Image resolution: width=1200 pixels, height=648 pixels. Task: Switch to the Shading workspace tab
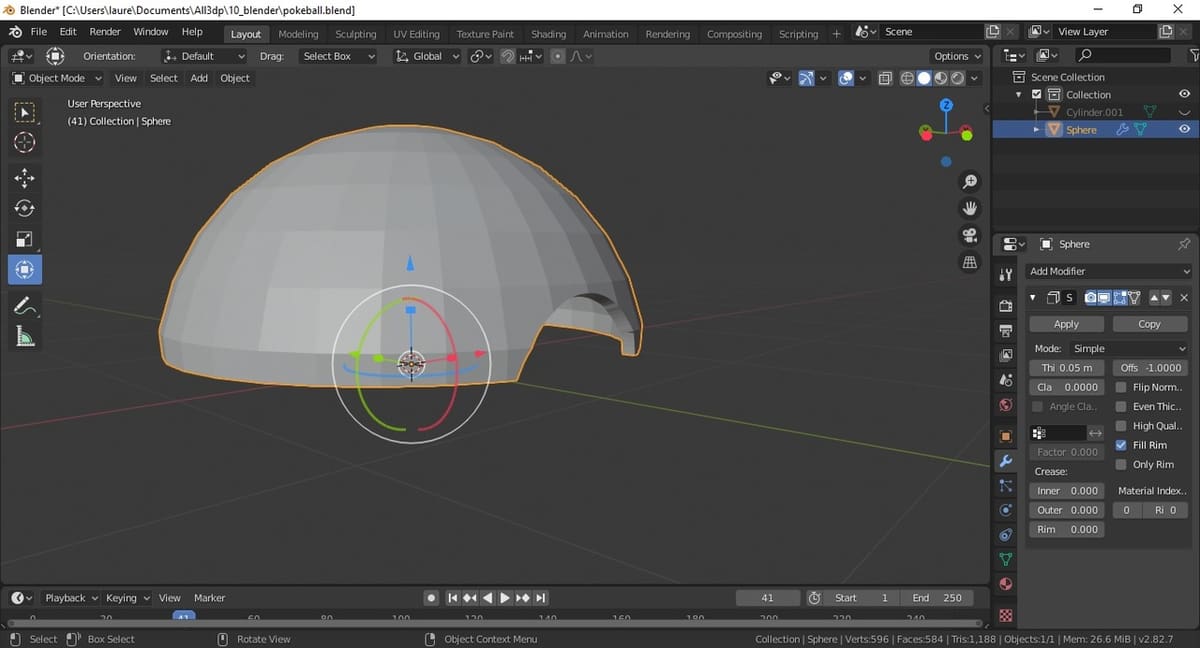548,34
